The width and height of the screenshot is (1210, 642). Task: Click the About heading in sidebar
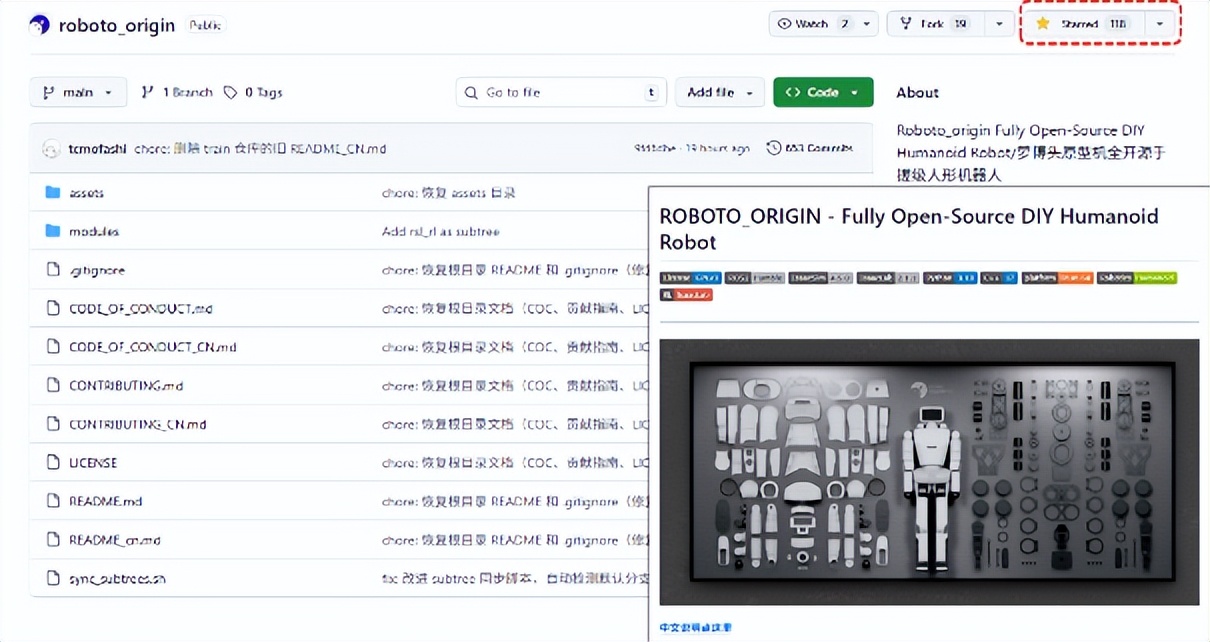[x=917, y=92]
